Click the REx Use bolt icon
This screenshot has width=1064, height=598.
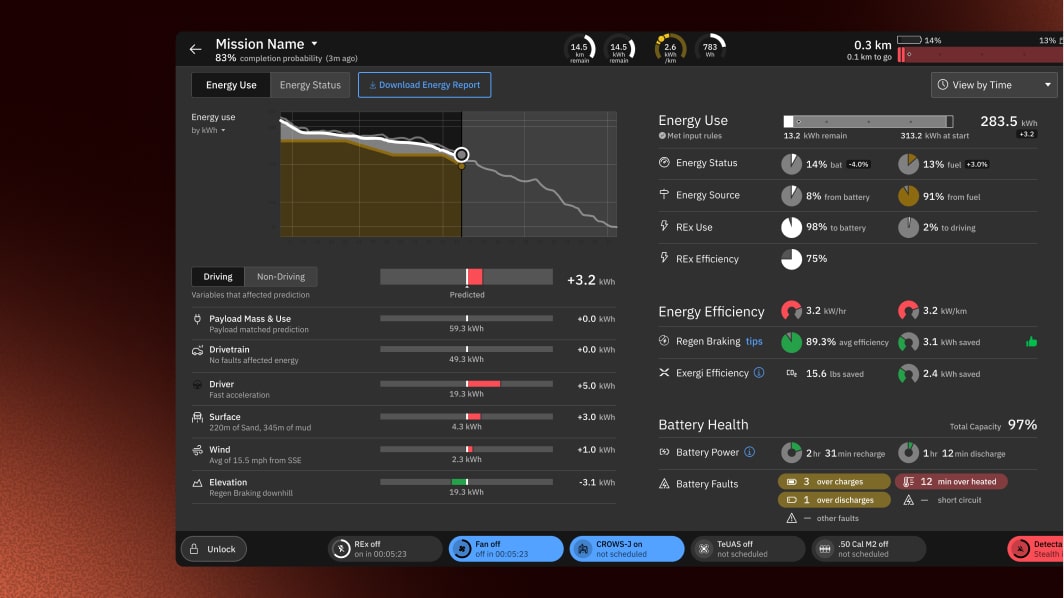tap(664, 226)
